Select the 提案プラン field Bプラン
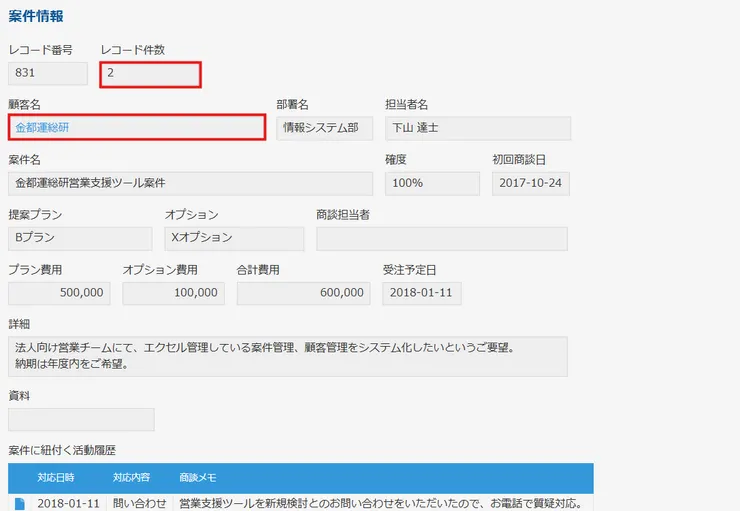The image size is (740, 511). coord(81,238)
